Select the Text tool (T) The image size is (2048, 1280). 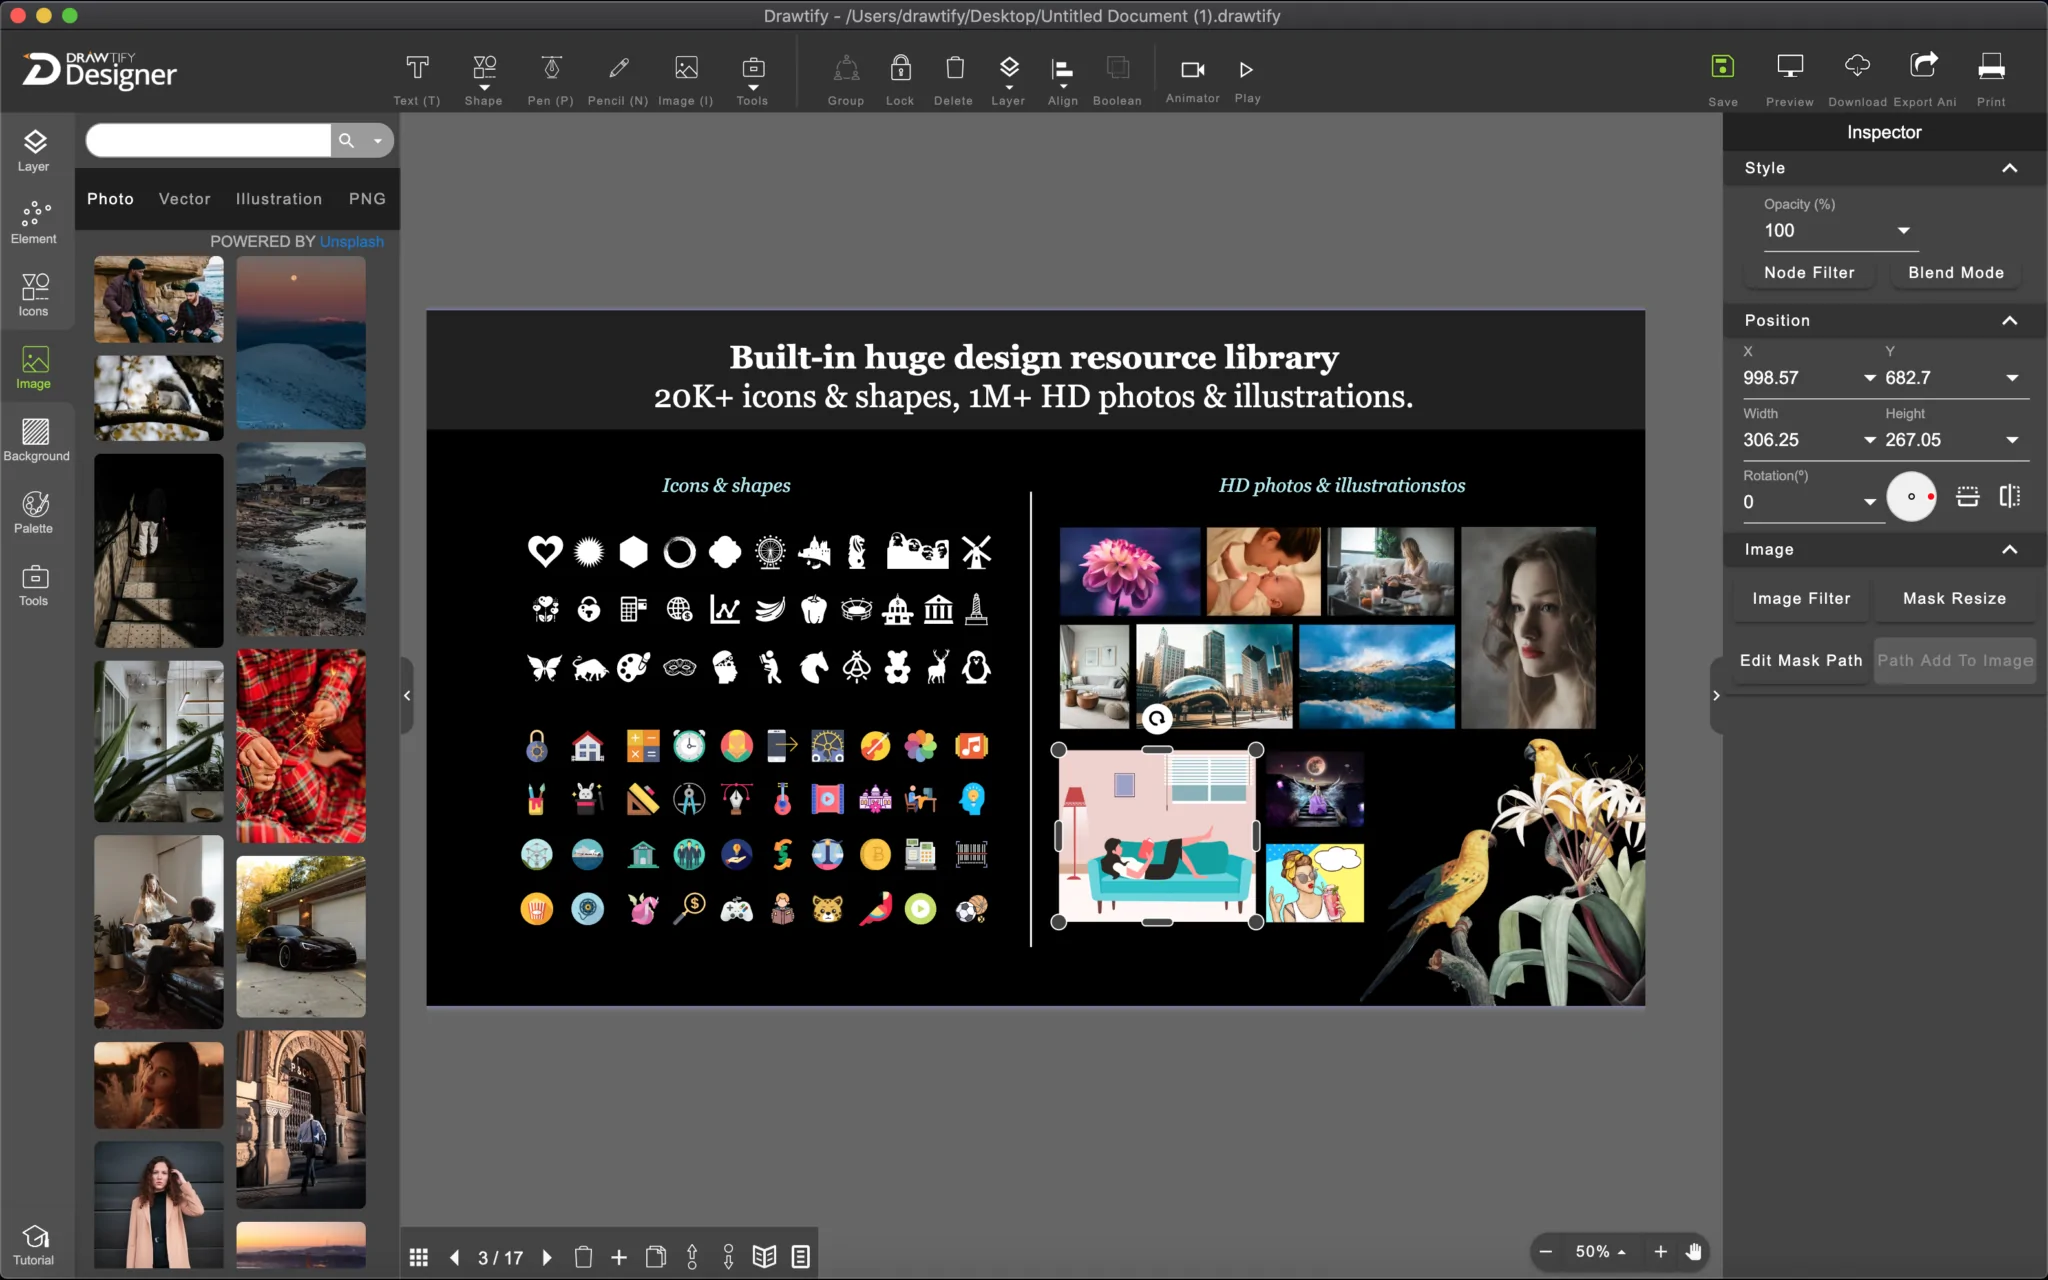tap(417, 68)
